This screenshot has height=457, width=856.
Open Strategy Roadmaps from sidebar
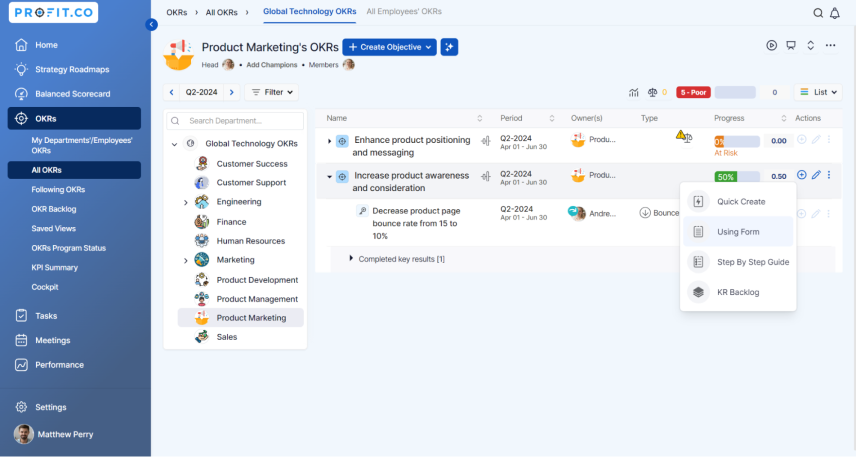click(74, 69)
